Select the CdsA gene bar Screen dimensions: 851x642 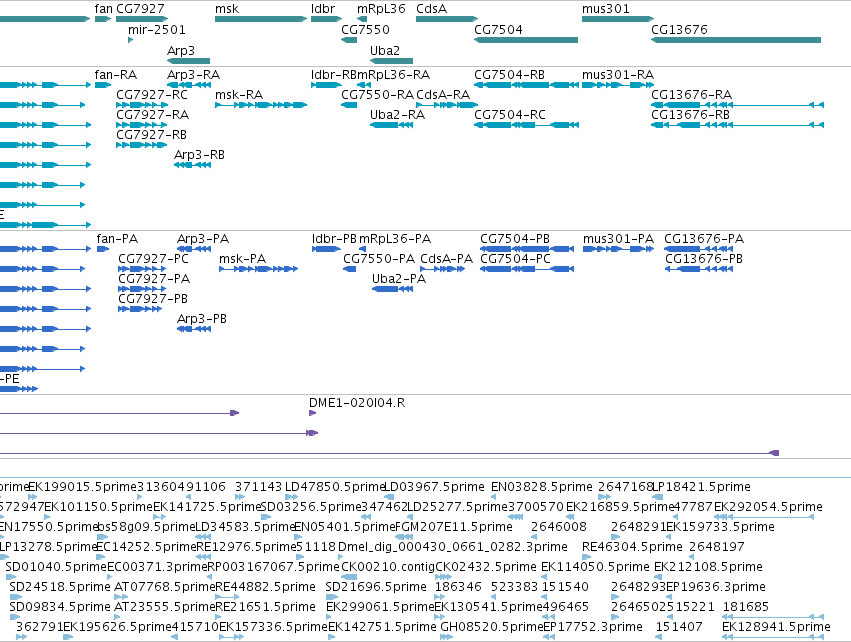pos(447,19)
